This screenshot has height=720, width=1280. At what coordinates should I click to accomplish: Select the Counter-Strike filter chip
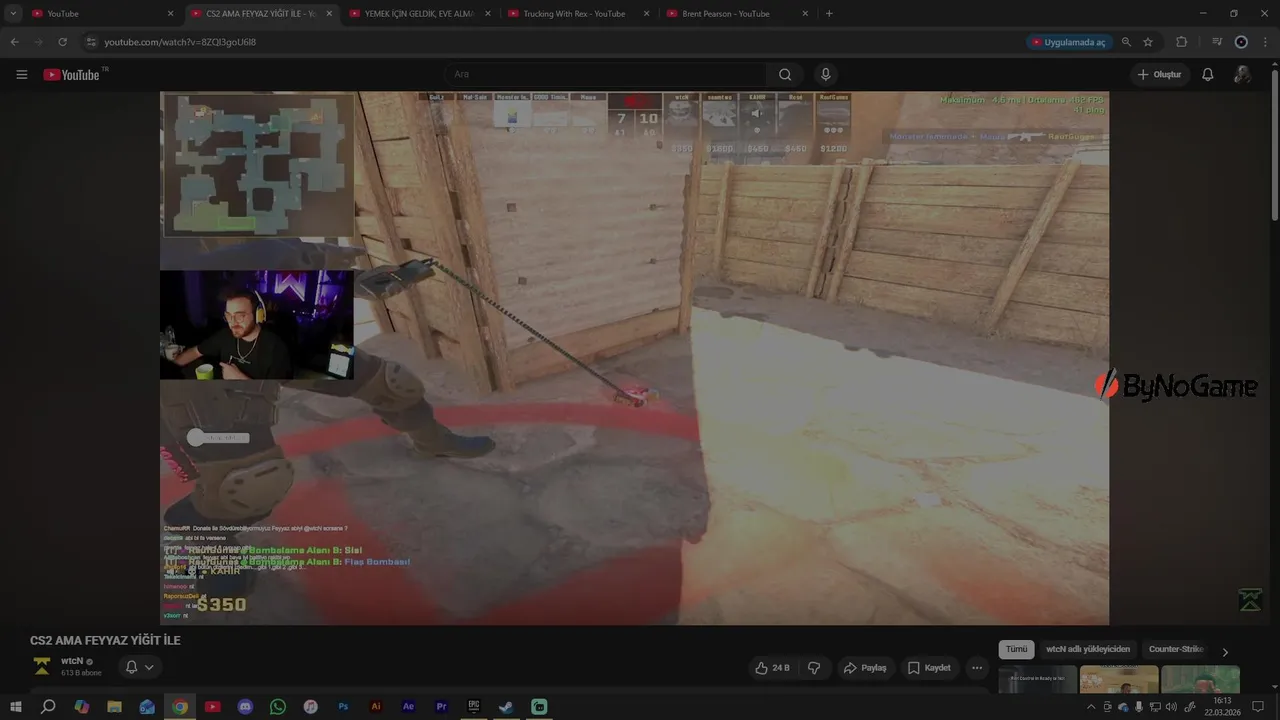click(x=1176, y=649)
